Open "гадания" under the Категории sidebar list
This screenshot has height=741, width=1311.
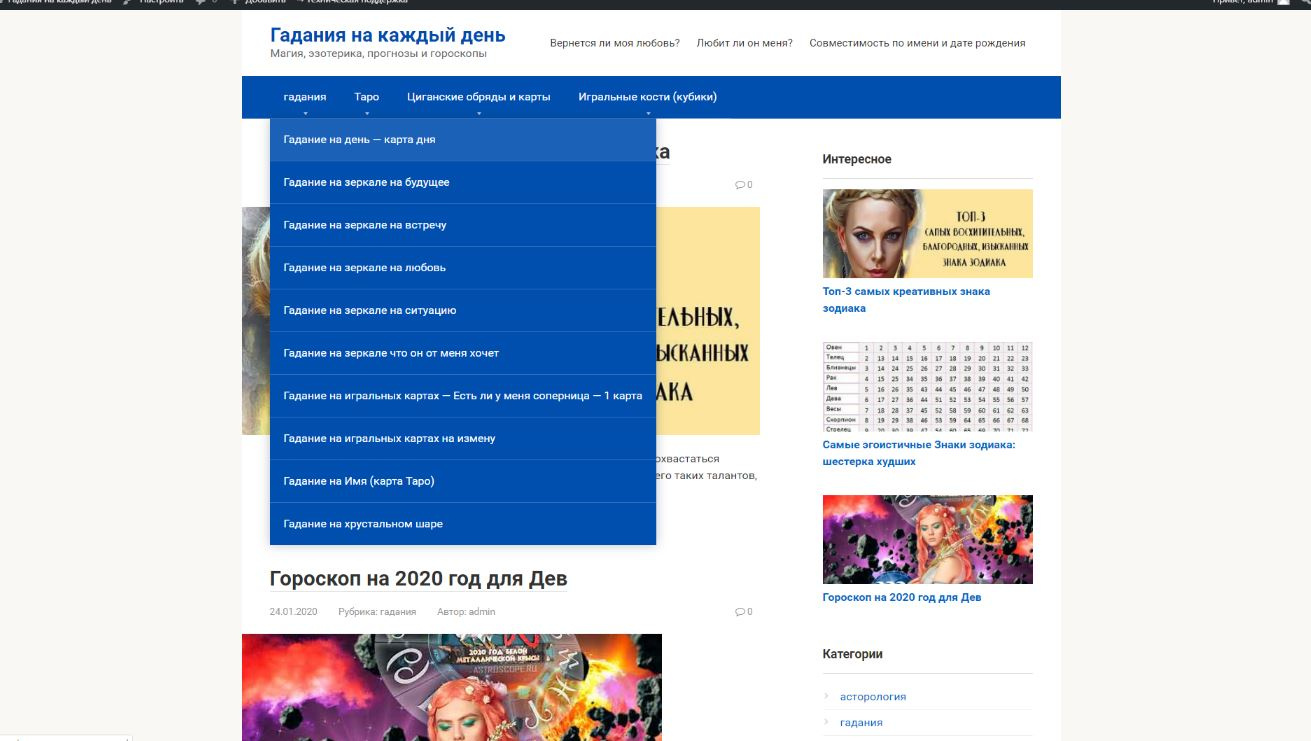coord(861,722)
